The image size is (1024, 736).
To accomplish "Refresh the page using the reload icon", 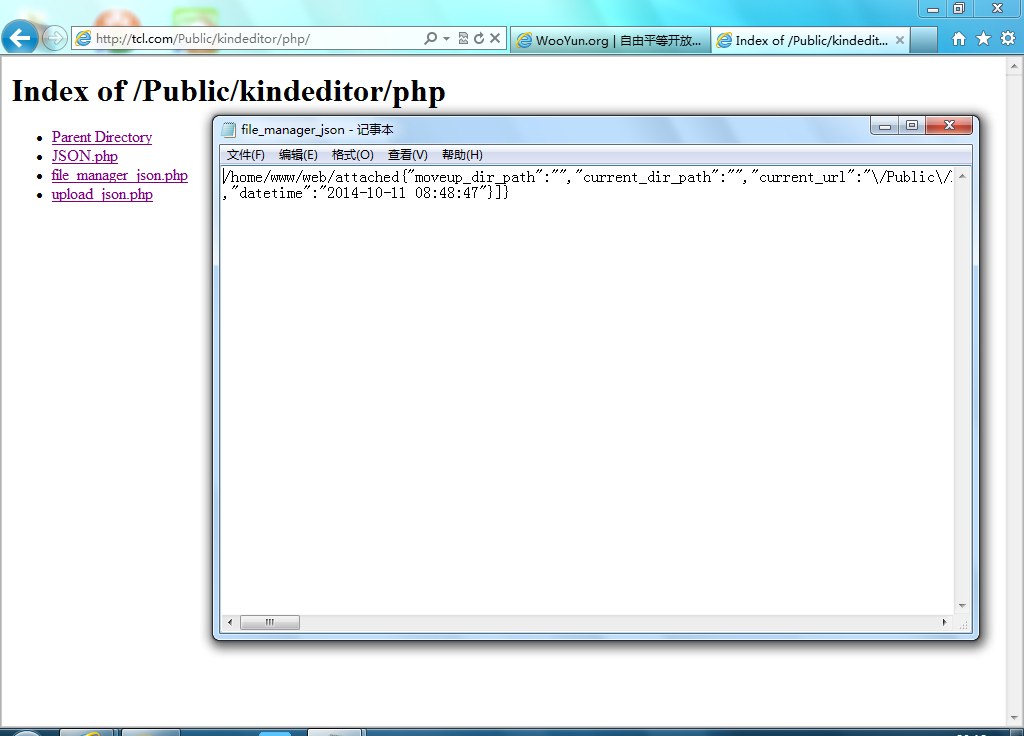I will click(479, 39).
